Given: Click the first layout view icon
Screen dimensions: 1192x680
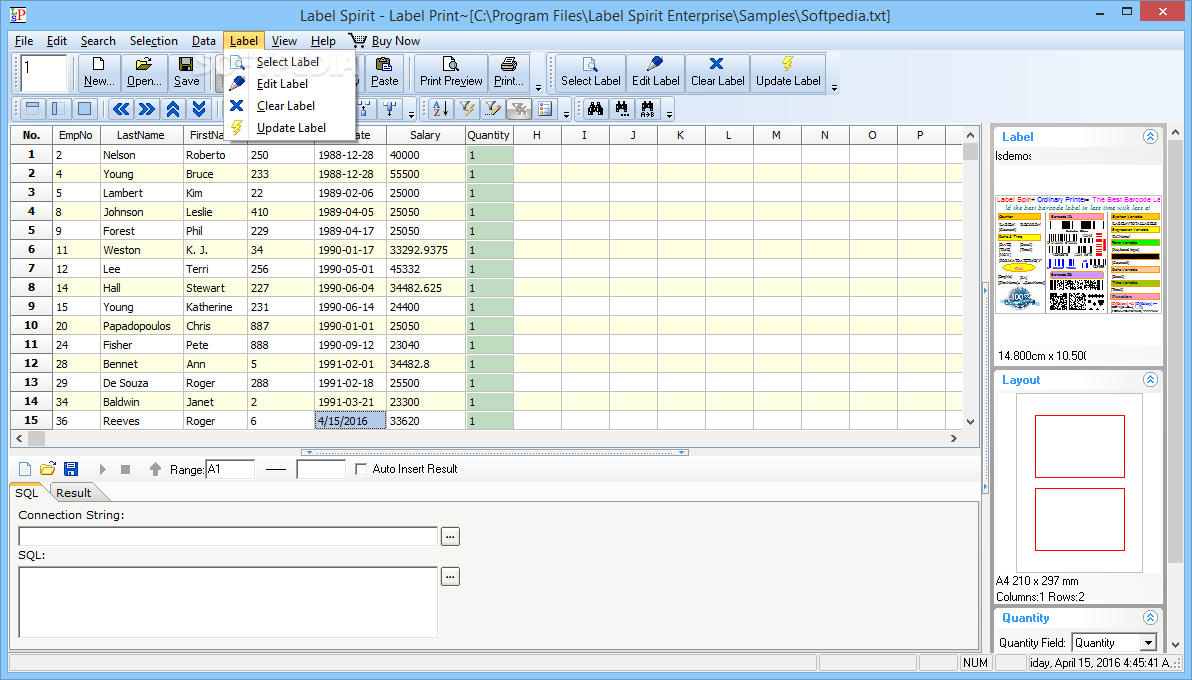Looking at the screenshot, I should tap(33, 109).
